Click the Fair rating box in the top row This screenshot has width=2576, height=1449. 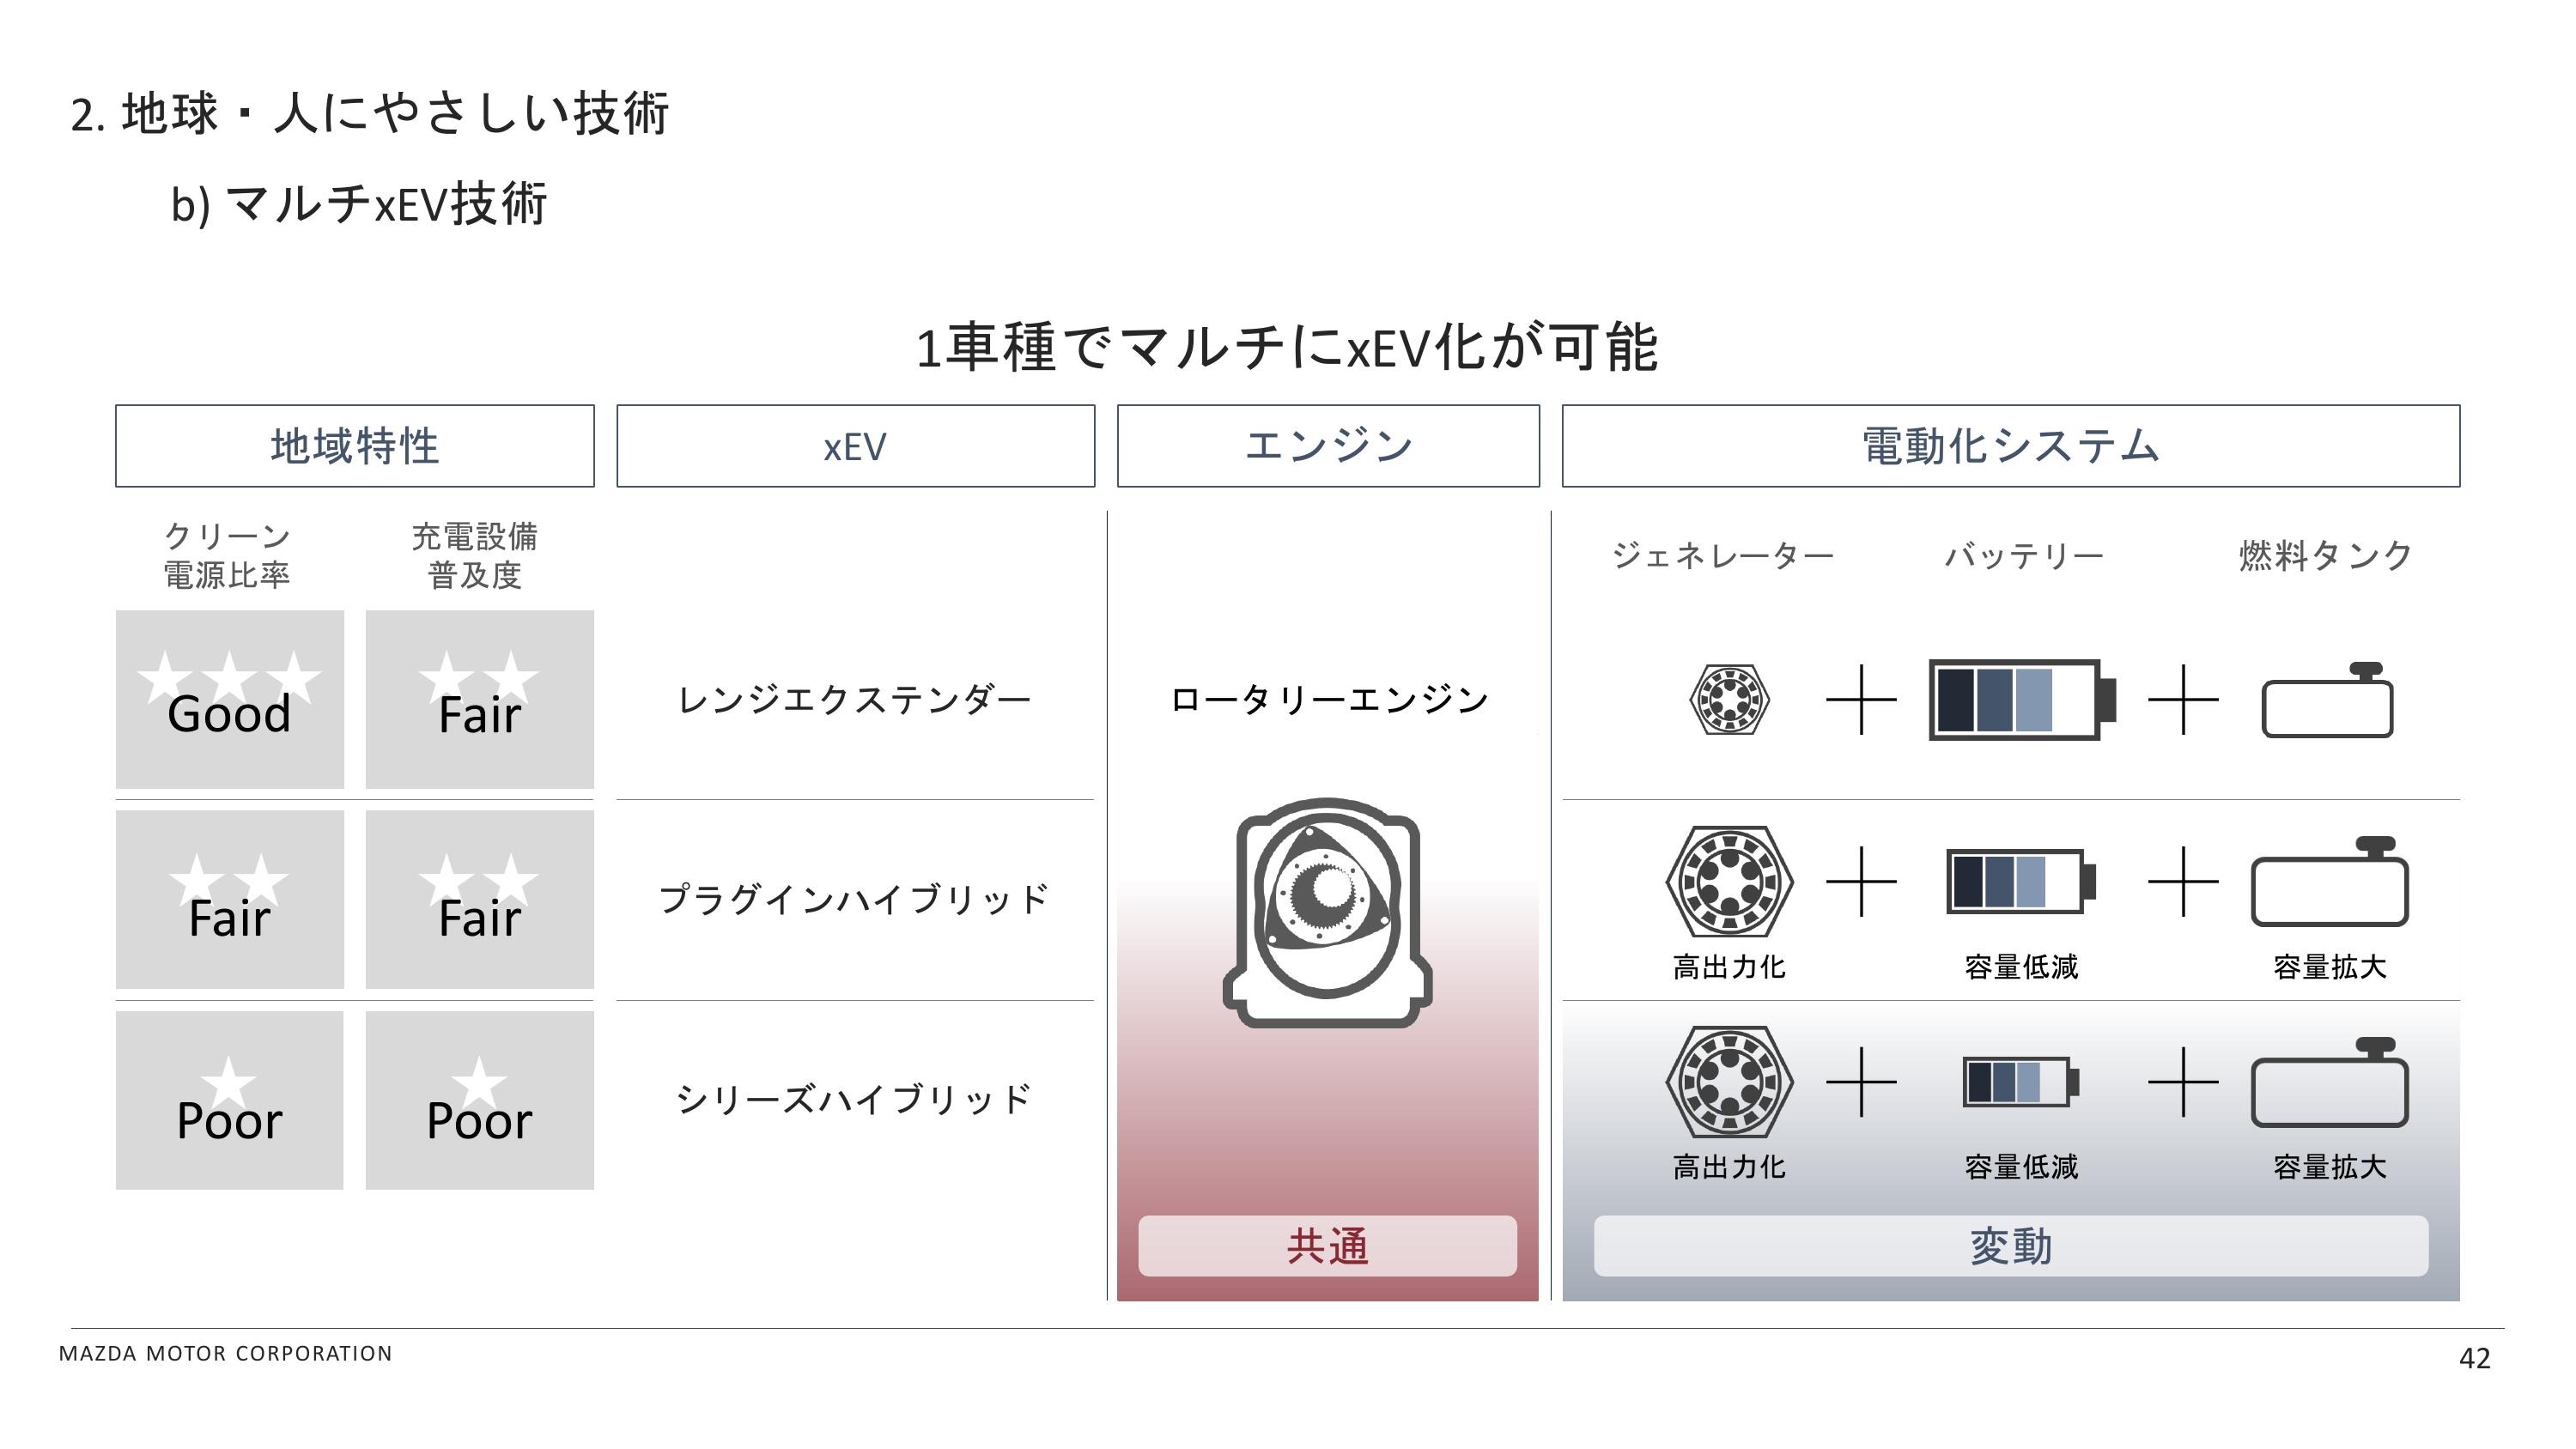[x=479, y=699]
